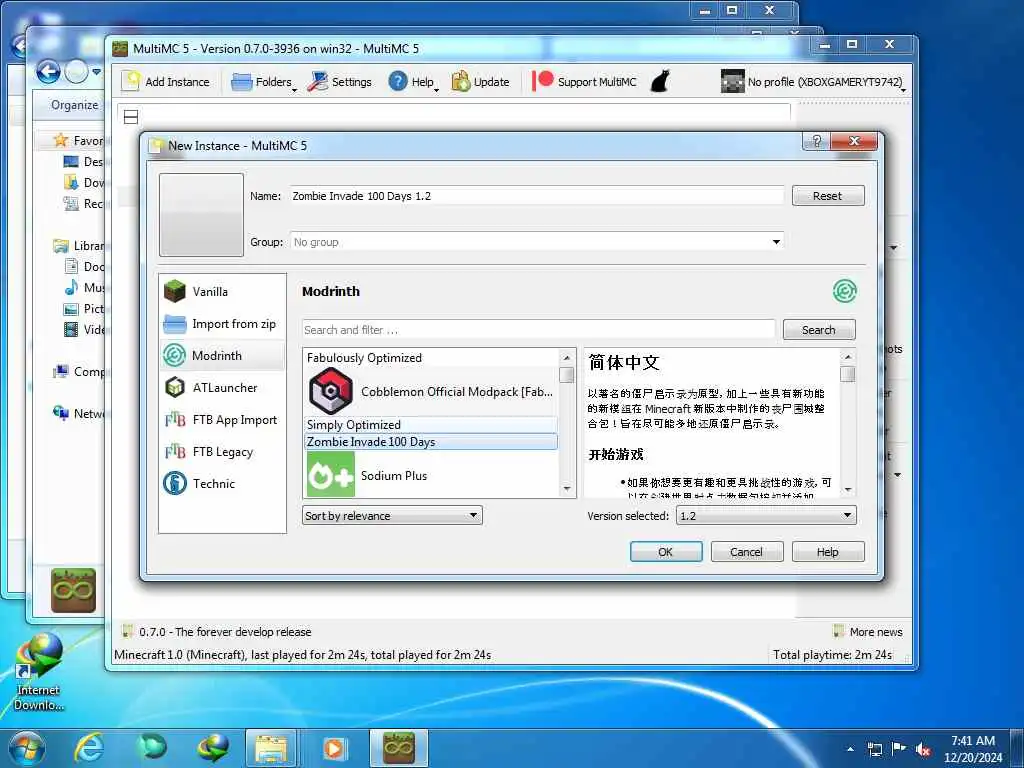Select Import from zip source
Screen dimensions: 1024x768
[x=222, y=323]
